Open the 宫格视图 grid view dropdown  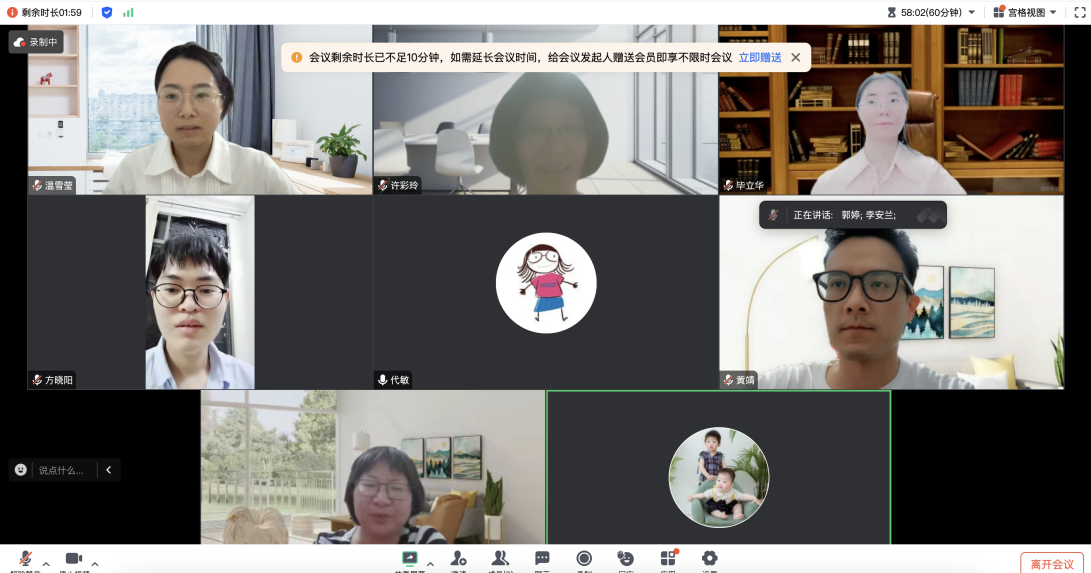(1025, 12)
